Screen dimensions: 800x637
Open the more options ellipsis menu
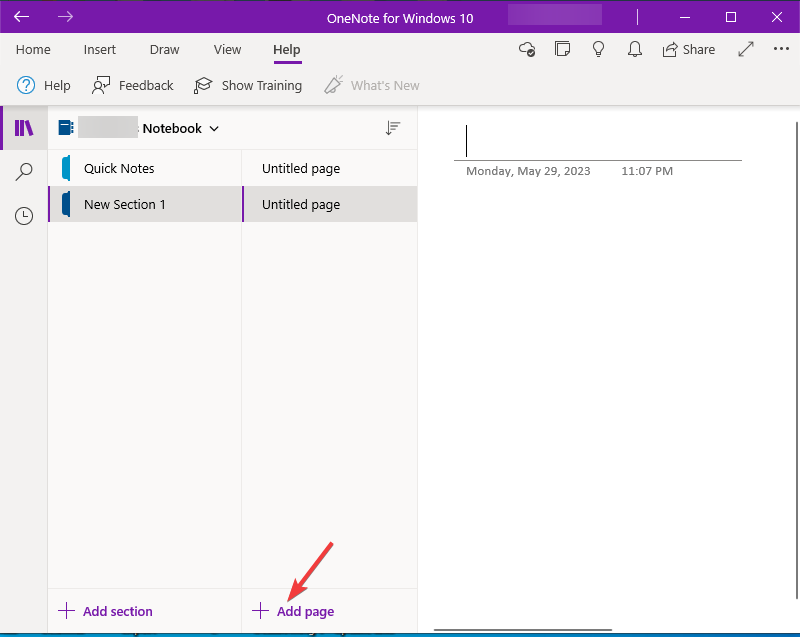781,49
